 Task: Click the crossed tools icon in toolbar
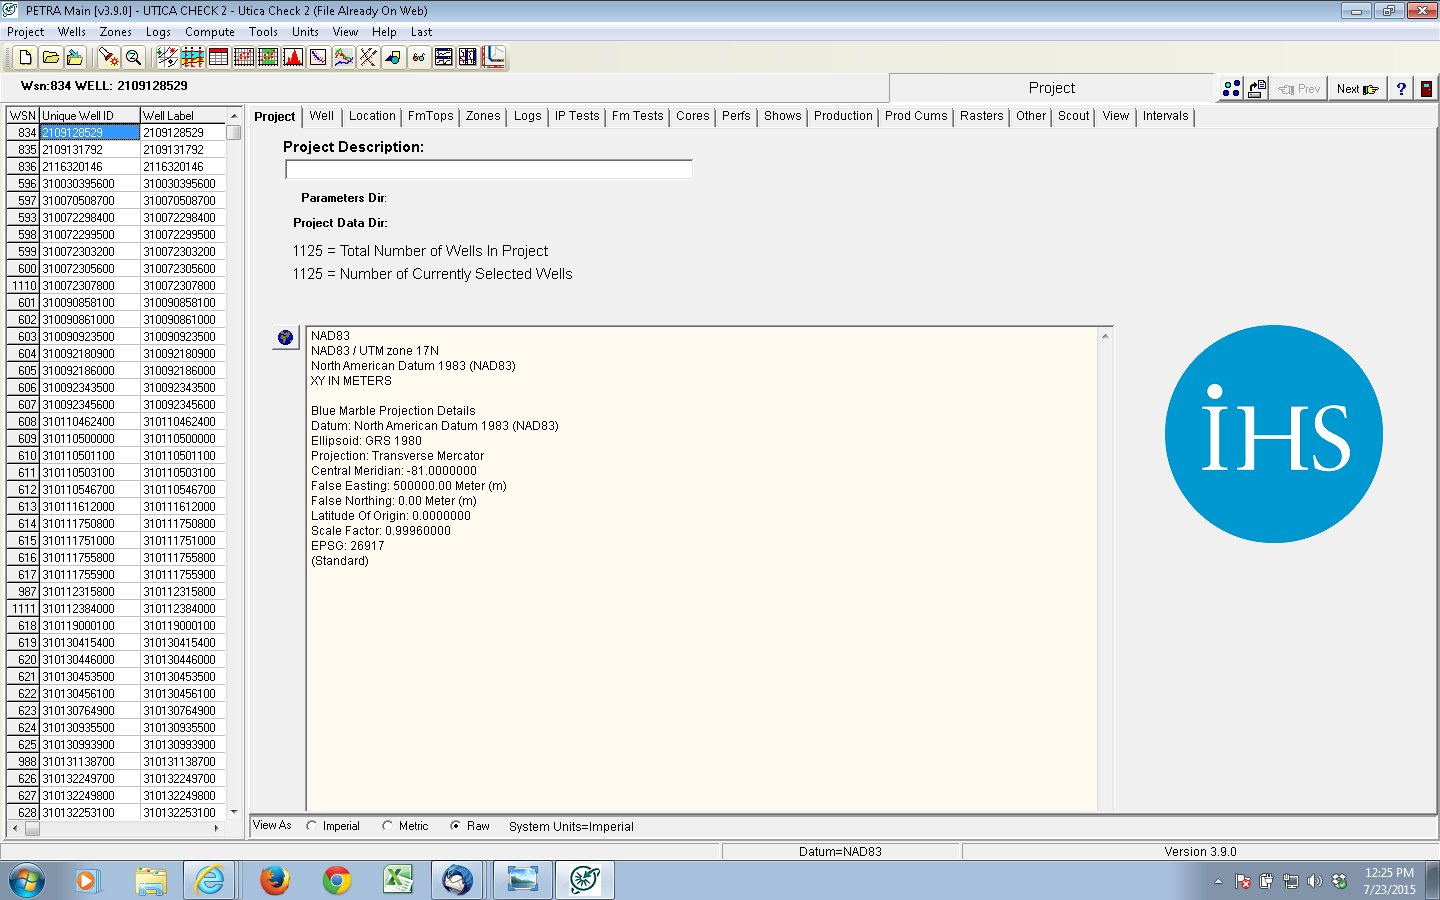(x=368, y=57)
